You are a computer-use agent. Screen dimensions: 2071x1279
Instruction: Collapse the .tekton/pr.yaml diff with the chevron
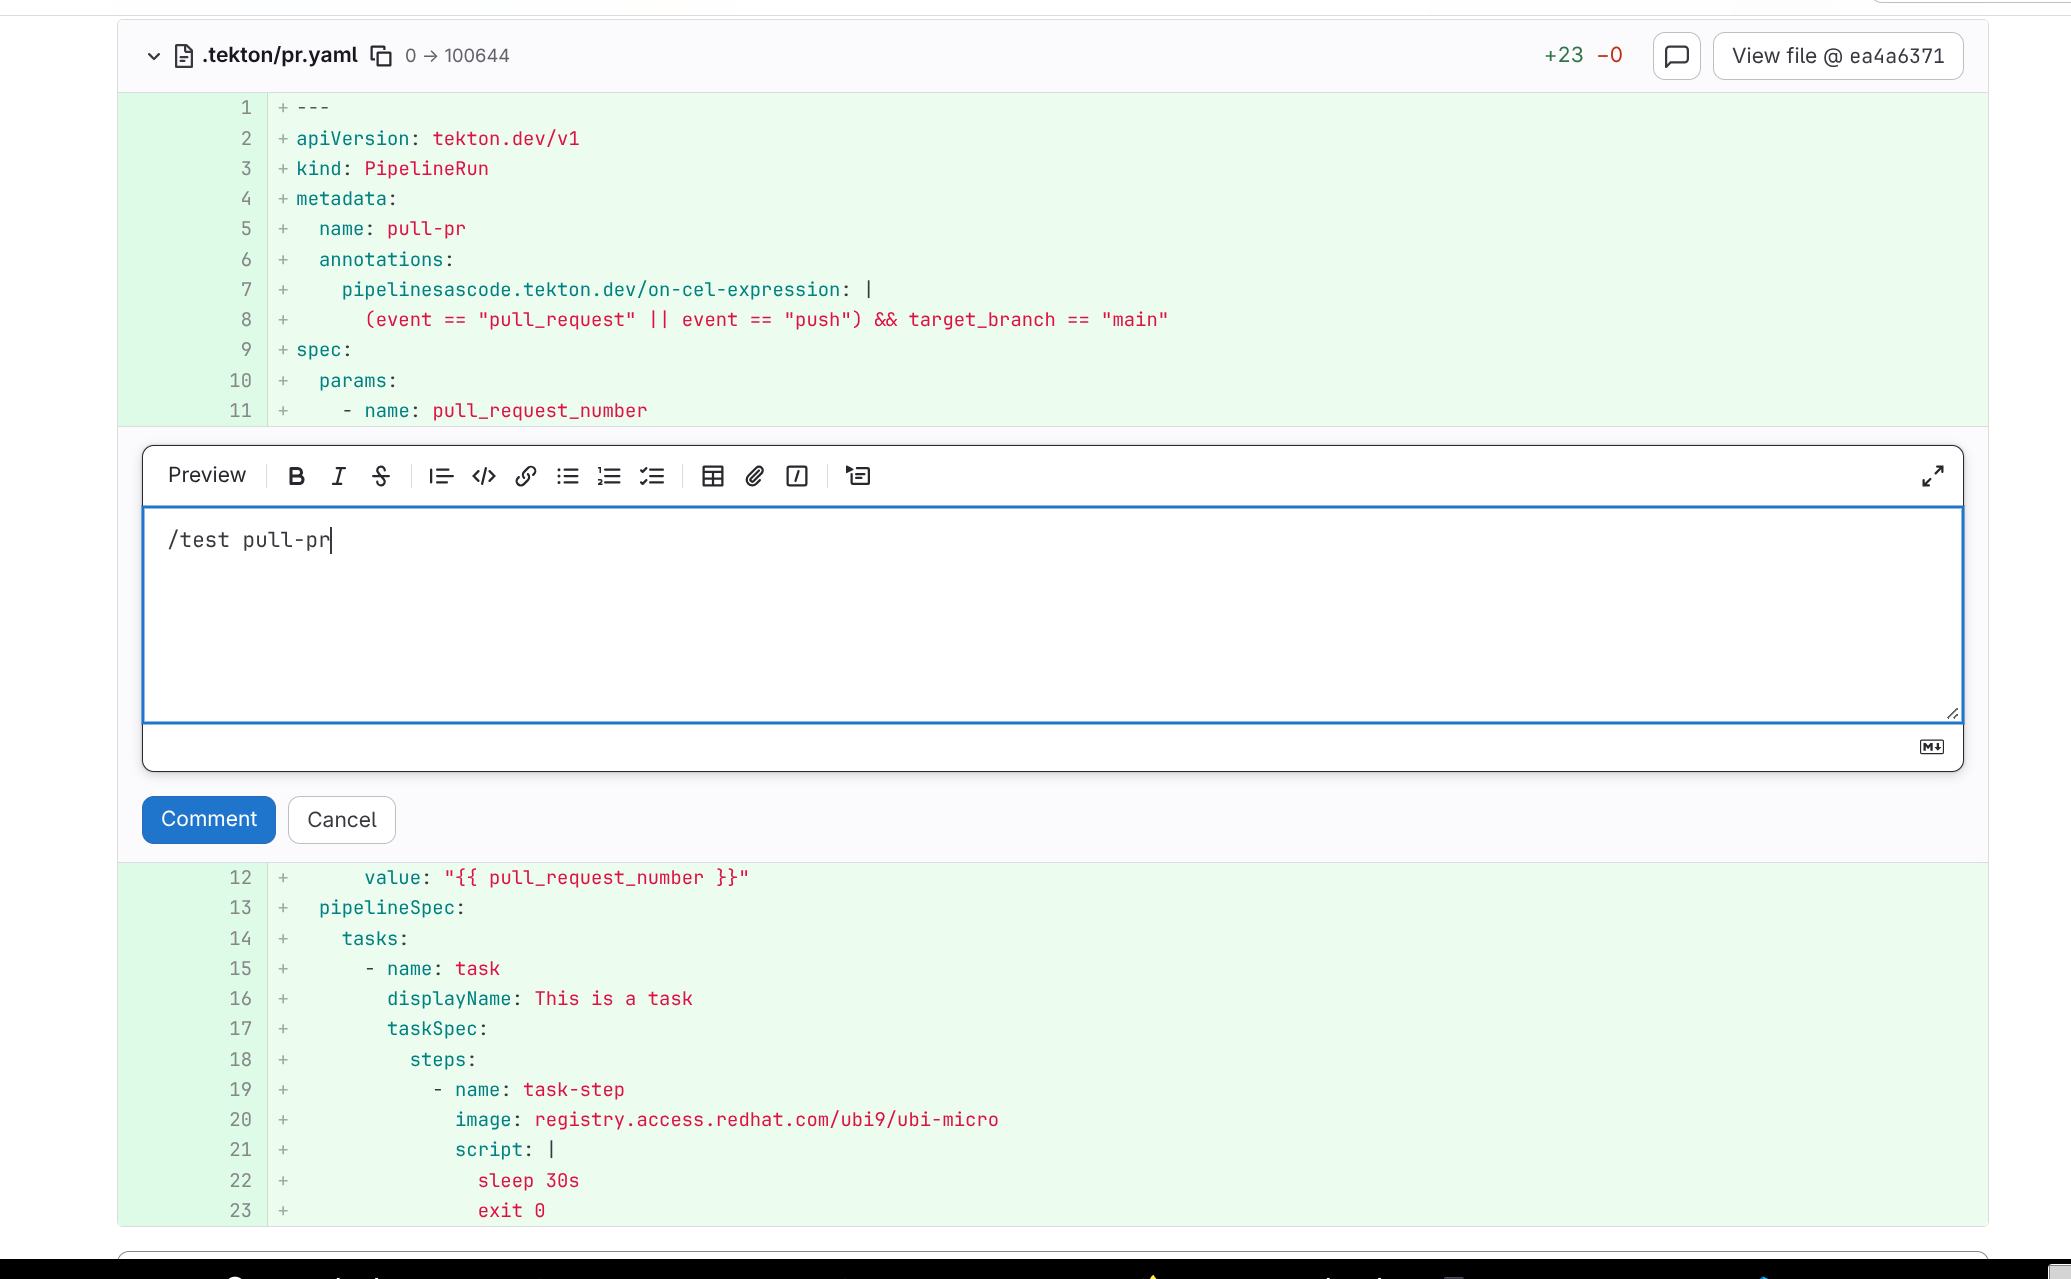154,56
